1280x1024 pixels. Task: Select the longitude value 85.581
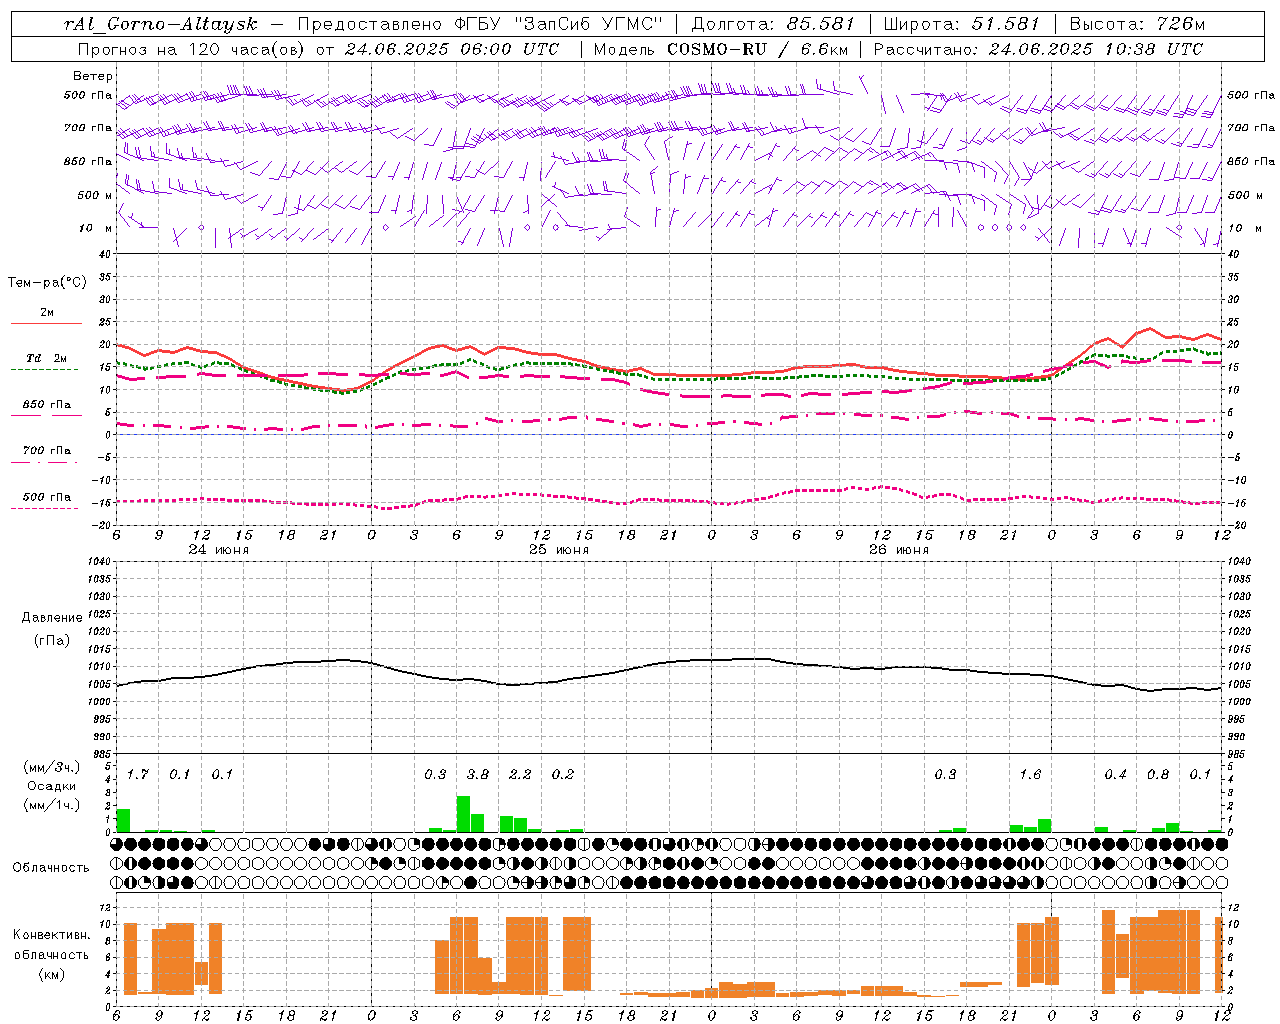click(821, 24)
